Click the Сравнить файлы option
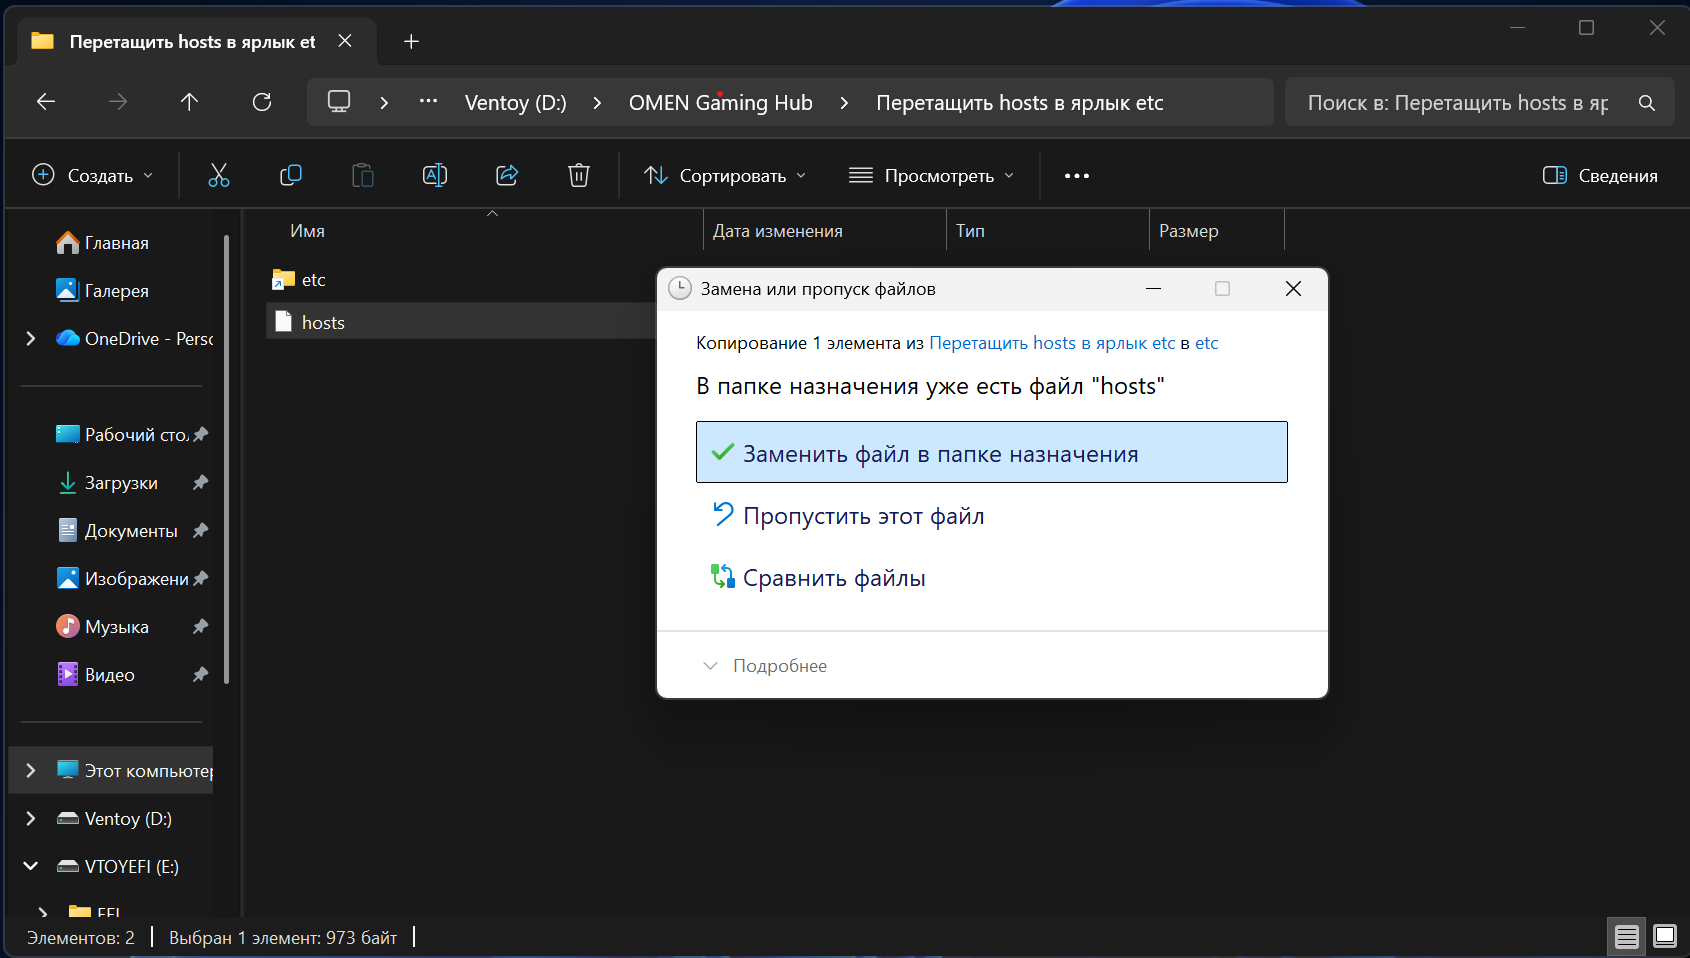 click(833, 578)
